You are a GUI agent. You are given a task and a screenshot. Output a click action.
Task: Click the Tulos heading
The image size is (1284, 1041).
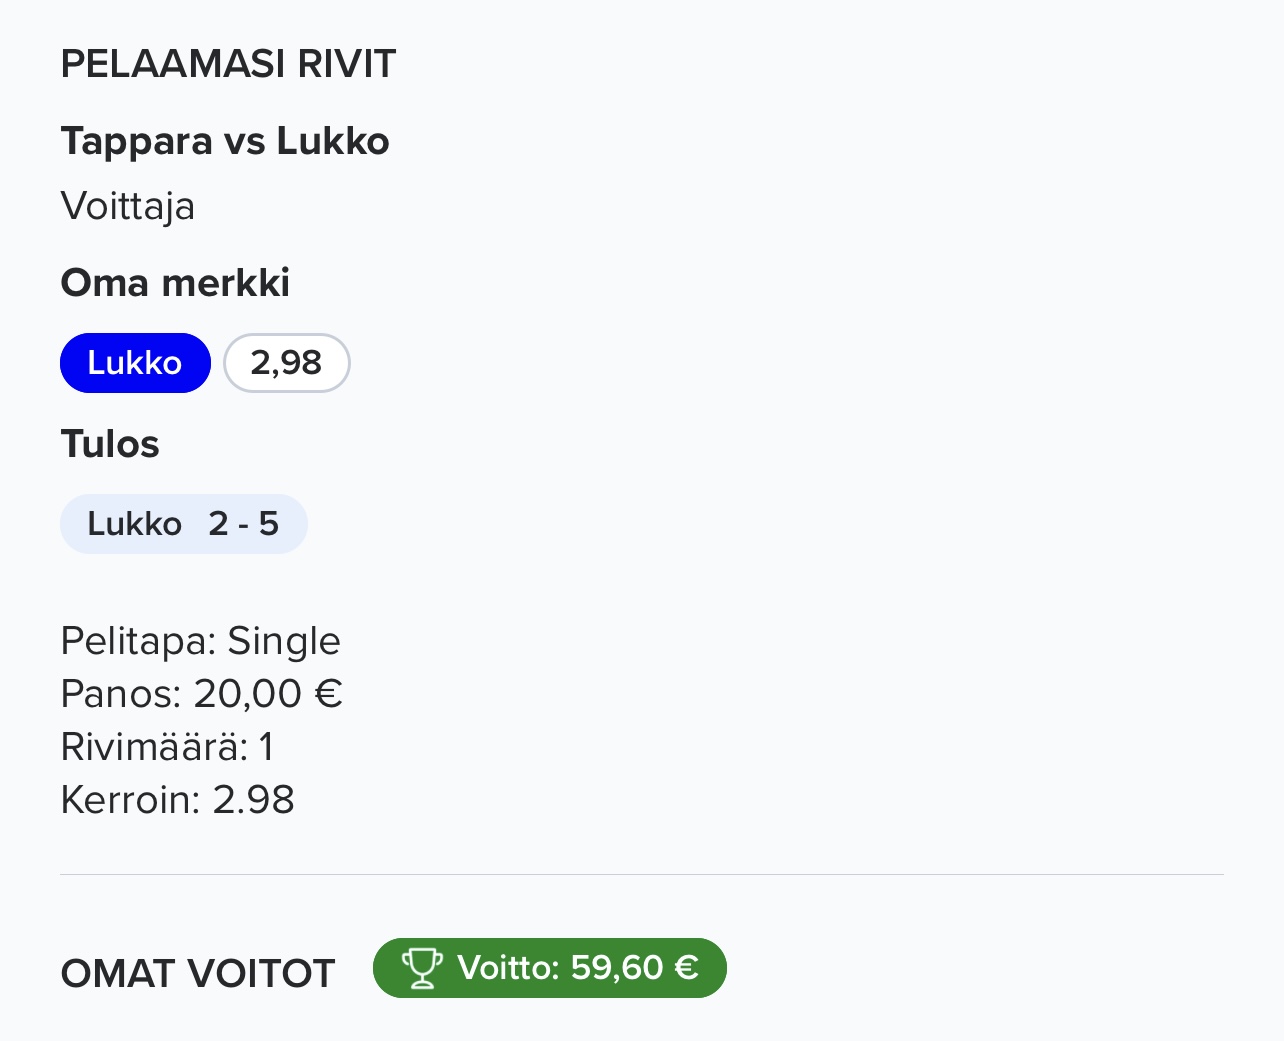[110, 444]
